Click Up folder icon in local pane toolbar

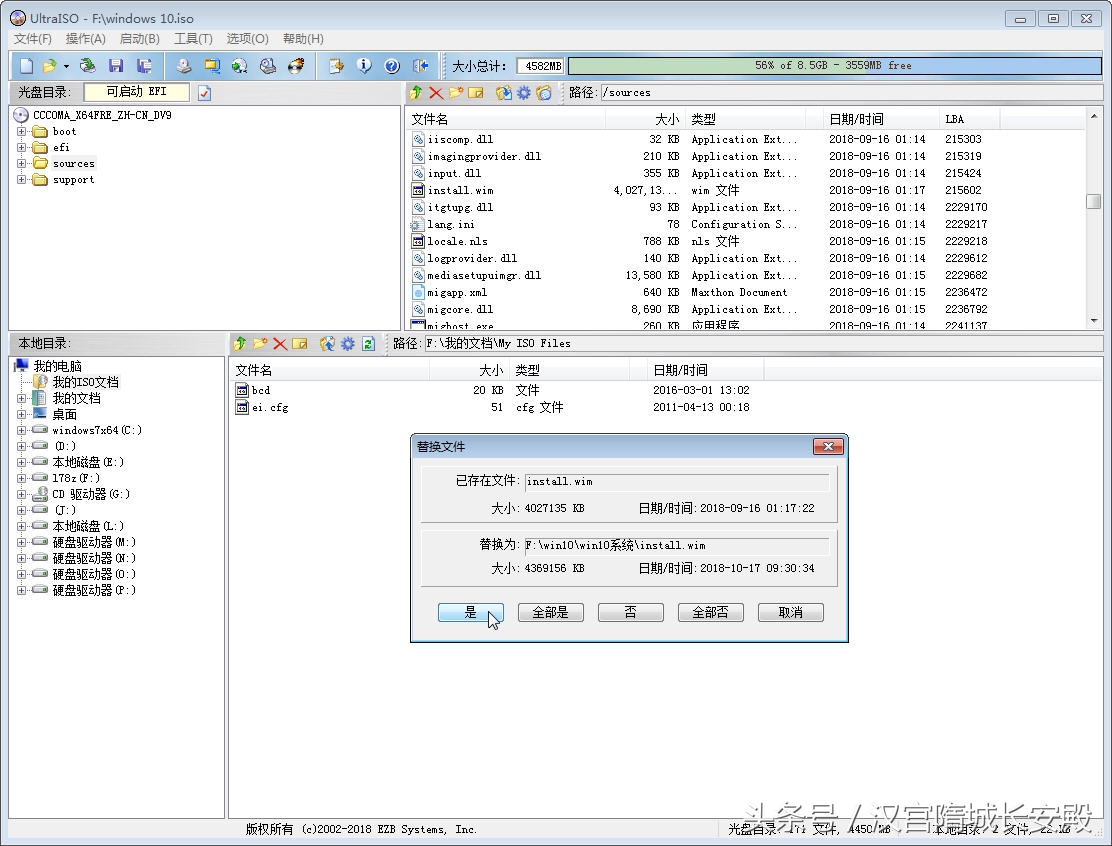[x=240, y=344]
